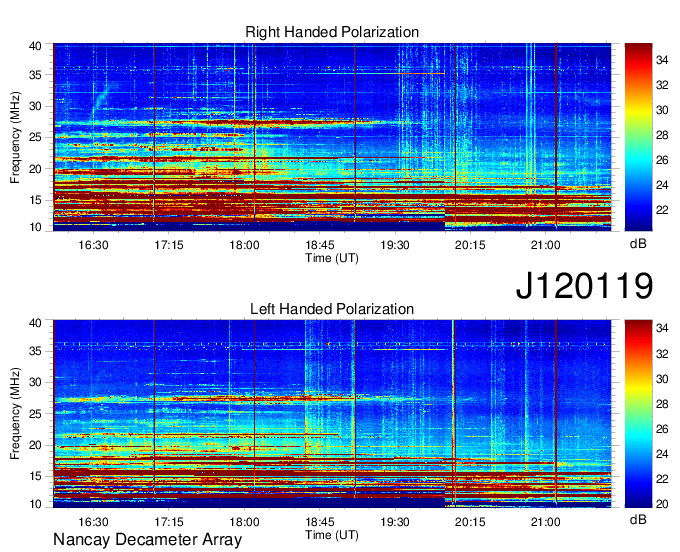
Task: Click the 24 value on the bottom color bar
Action: coord(662,454)
